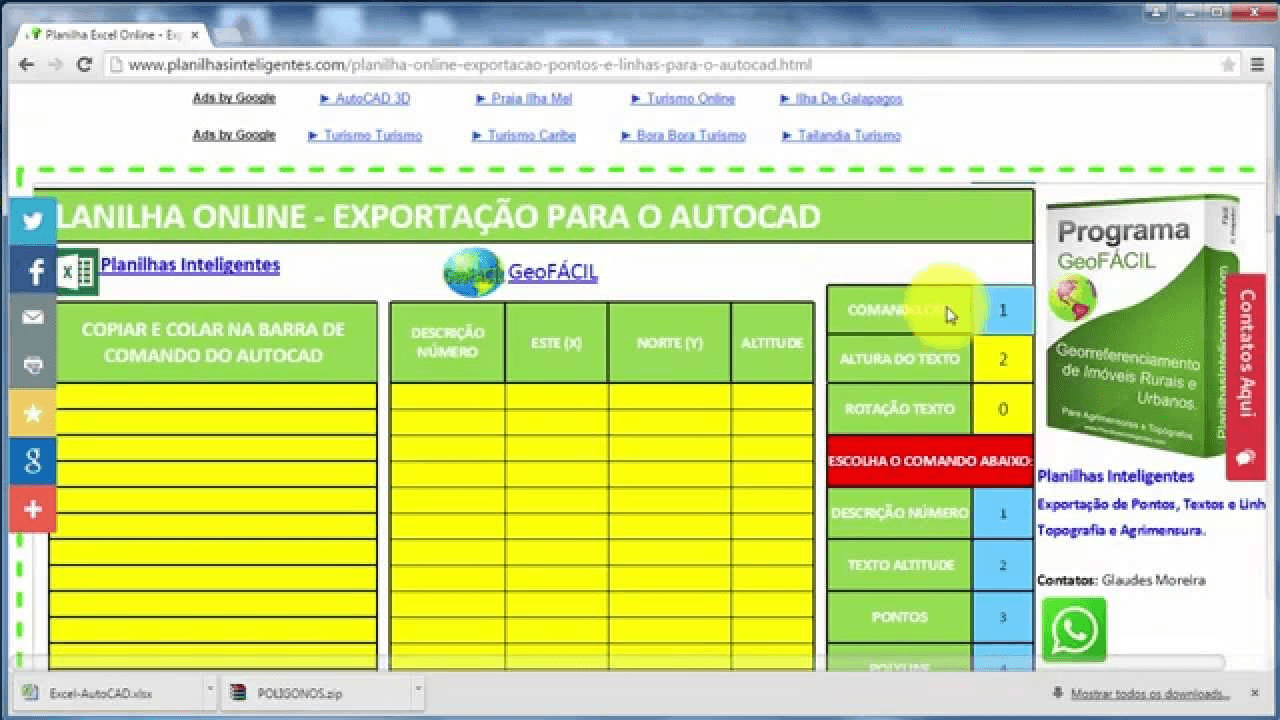1280x720 pixels.
Task: Click the browser forward arrow
Action: click(56, 64)
